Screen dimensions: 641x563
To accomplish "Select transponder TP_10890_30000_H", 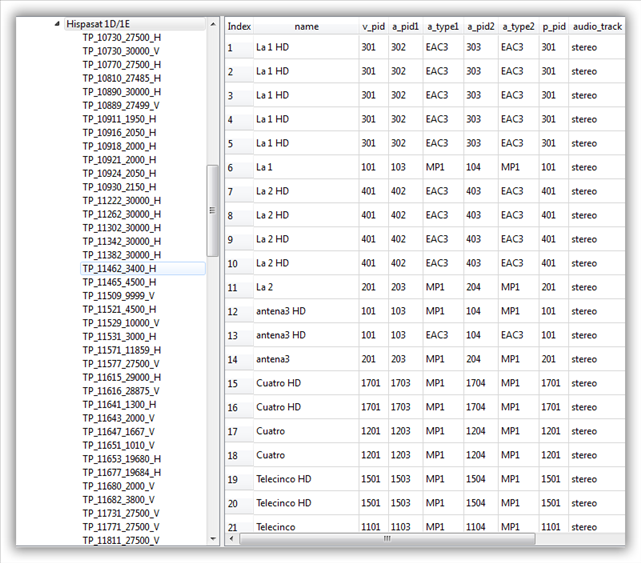I will 122,92.
